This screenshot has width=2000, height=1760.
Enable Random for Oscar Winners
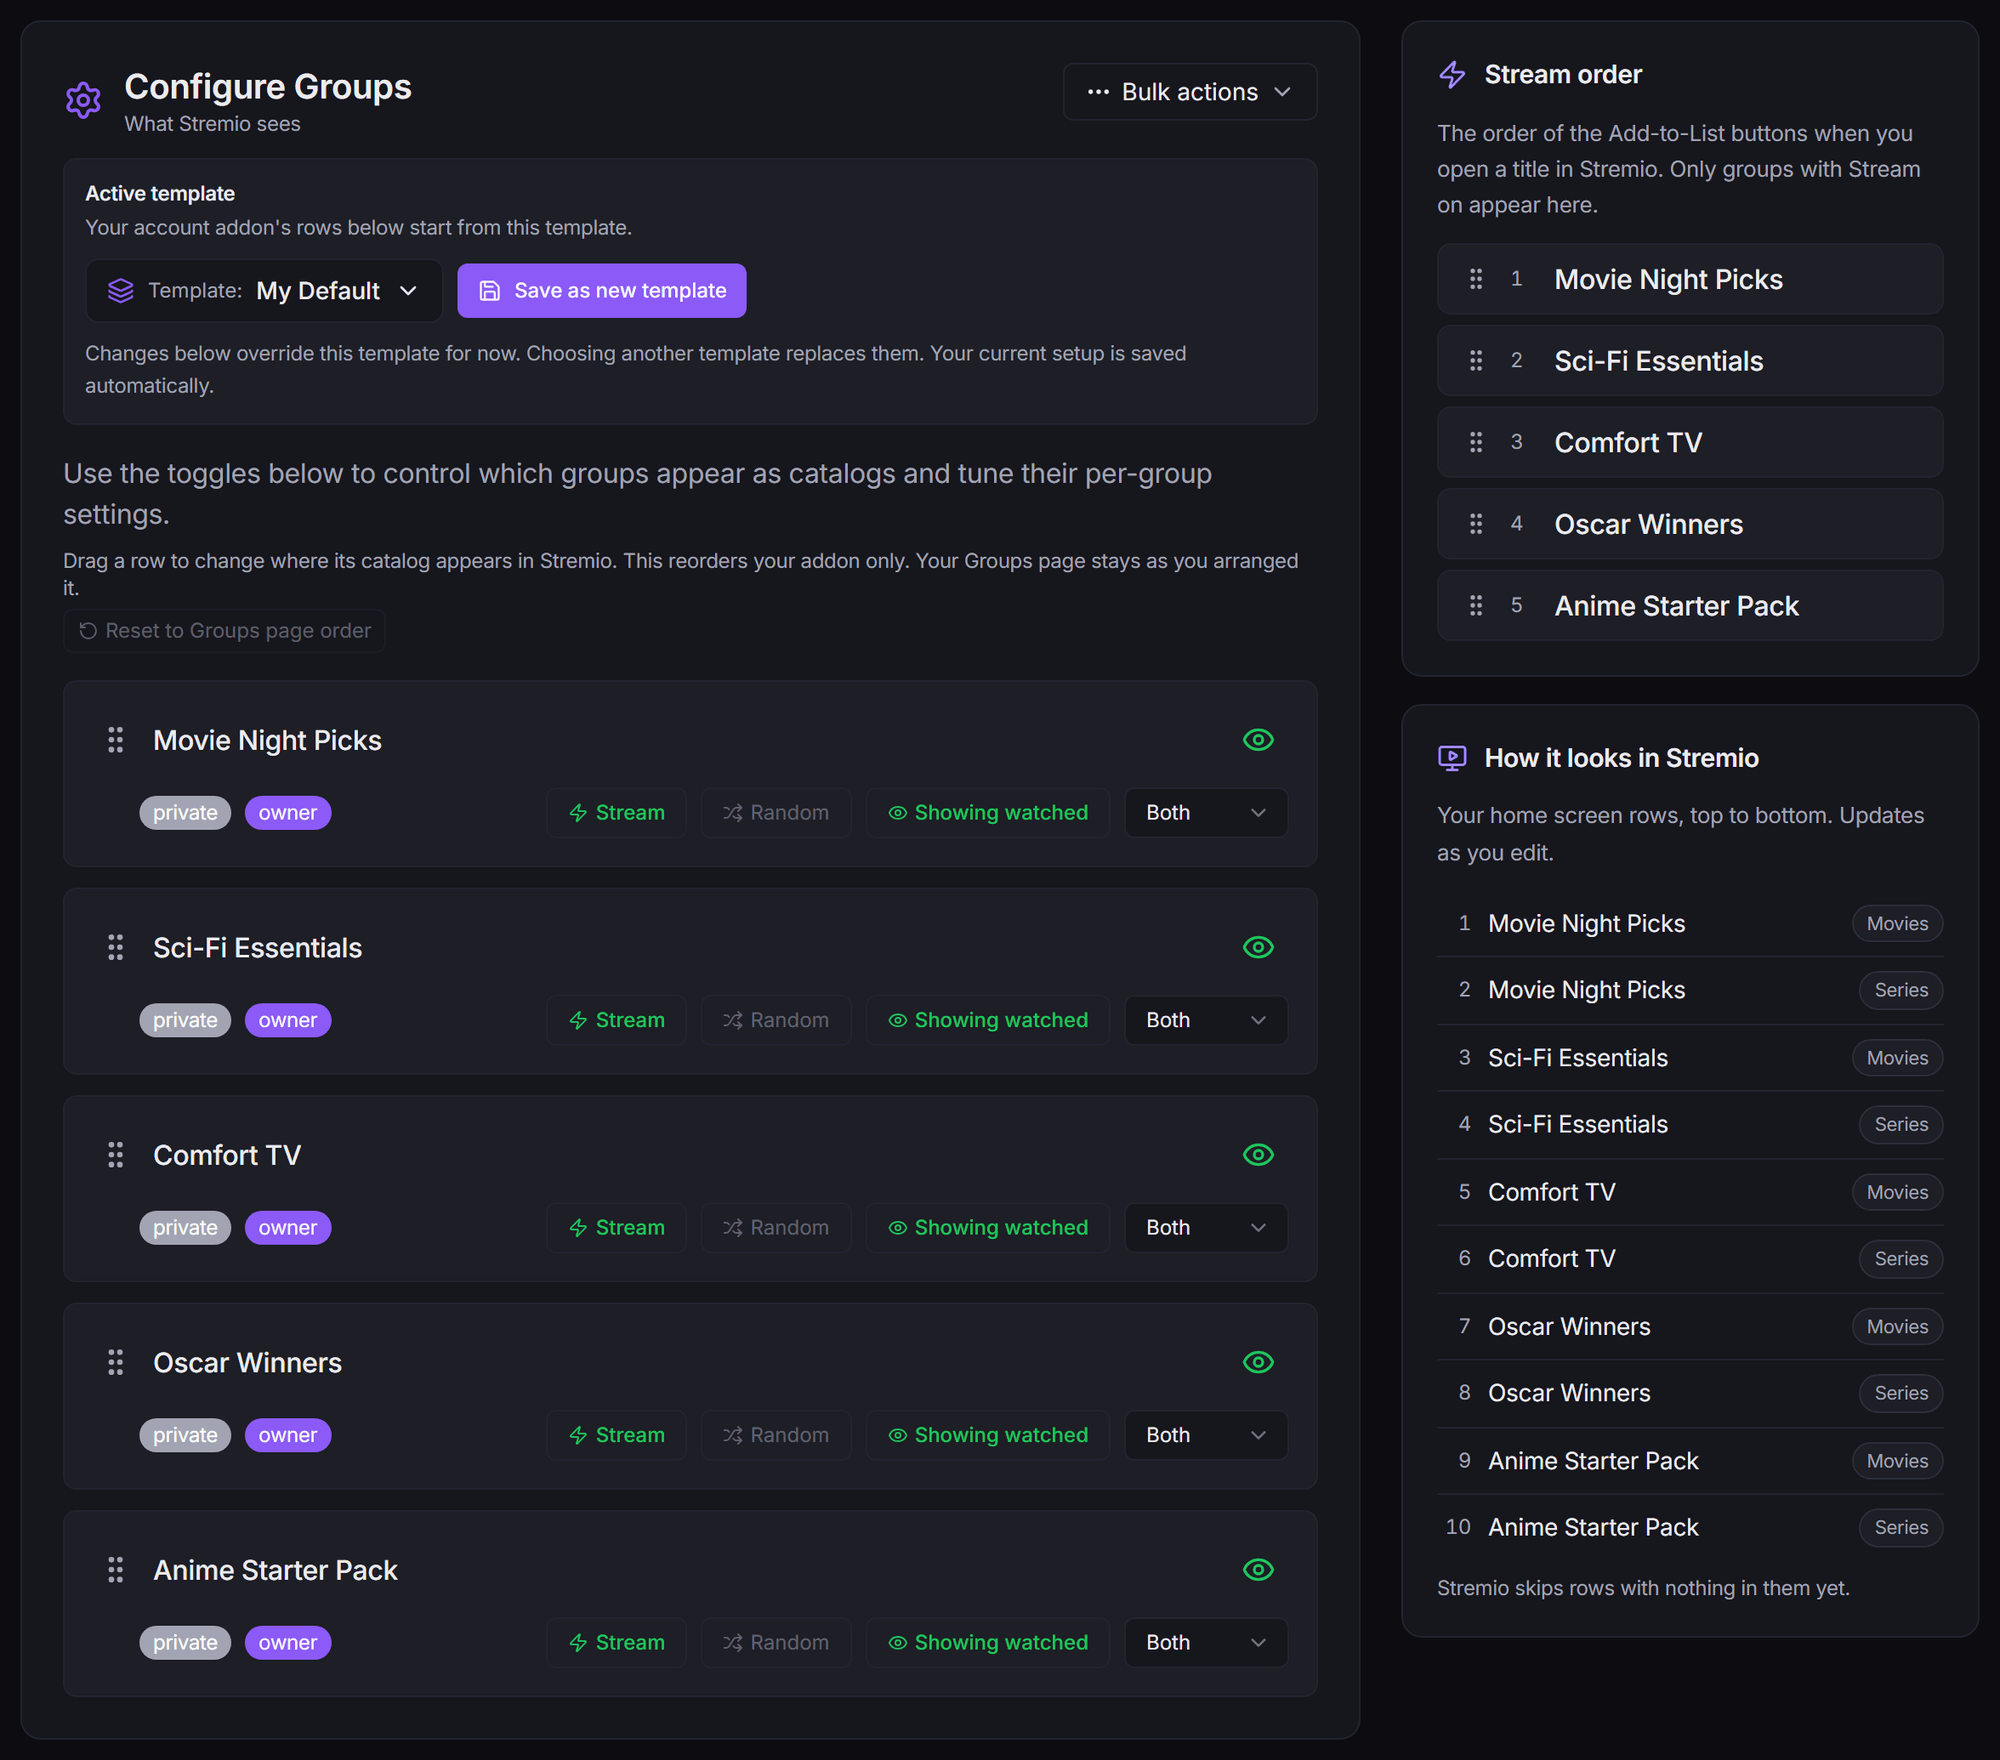pyautogui.click(x=776, y=1435)
